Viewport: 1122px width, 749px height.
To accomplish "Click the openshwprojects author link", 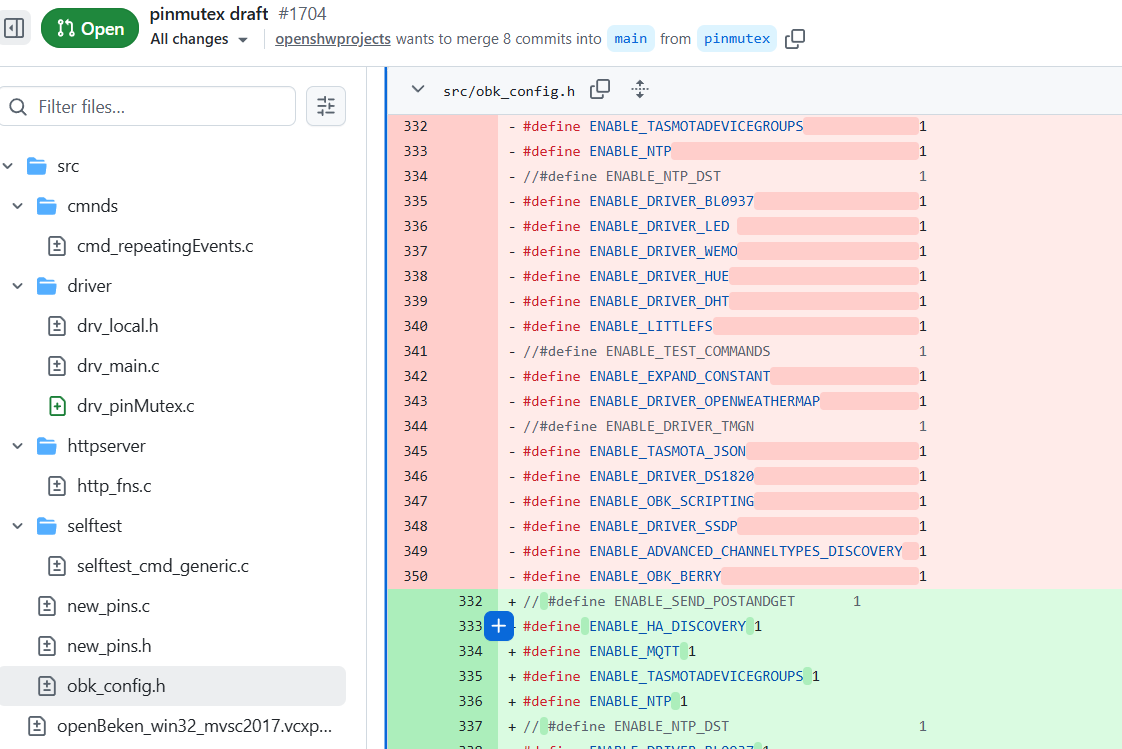I will click(333, 39).
